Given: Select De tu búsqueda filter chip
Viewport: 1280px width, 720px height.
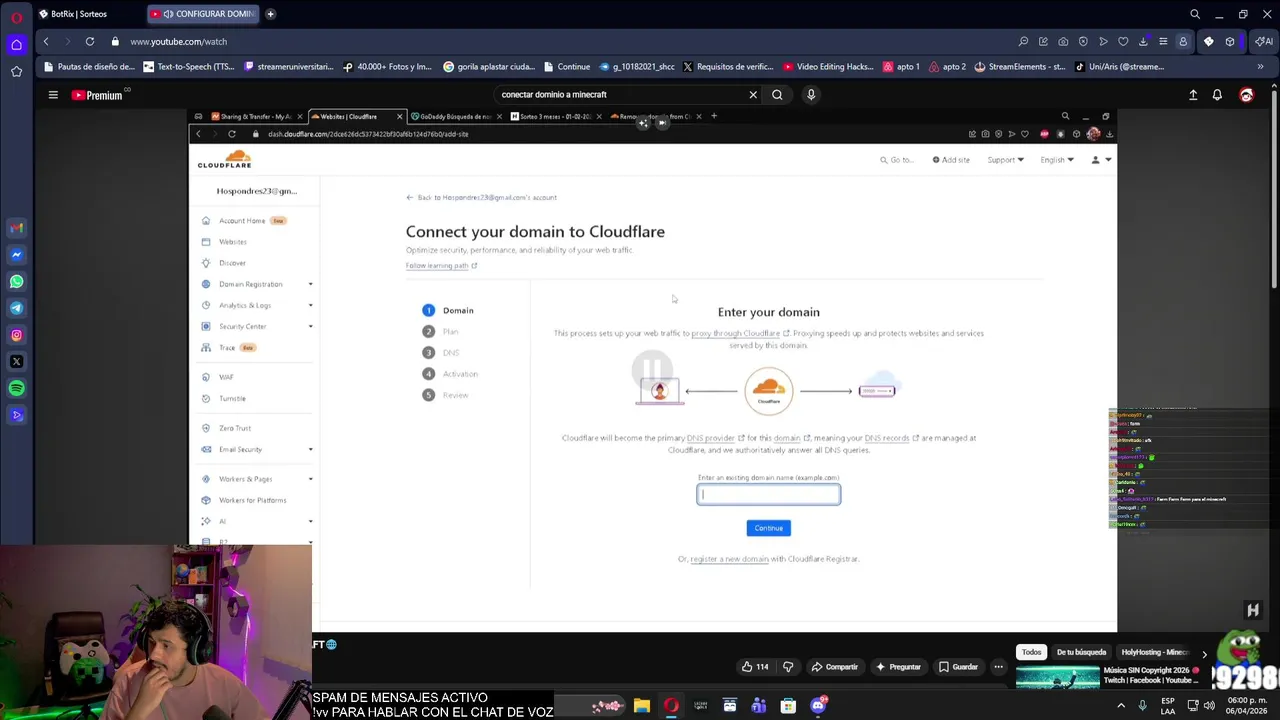Looking at the screenshot, I should [x=1081, y=652].
